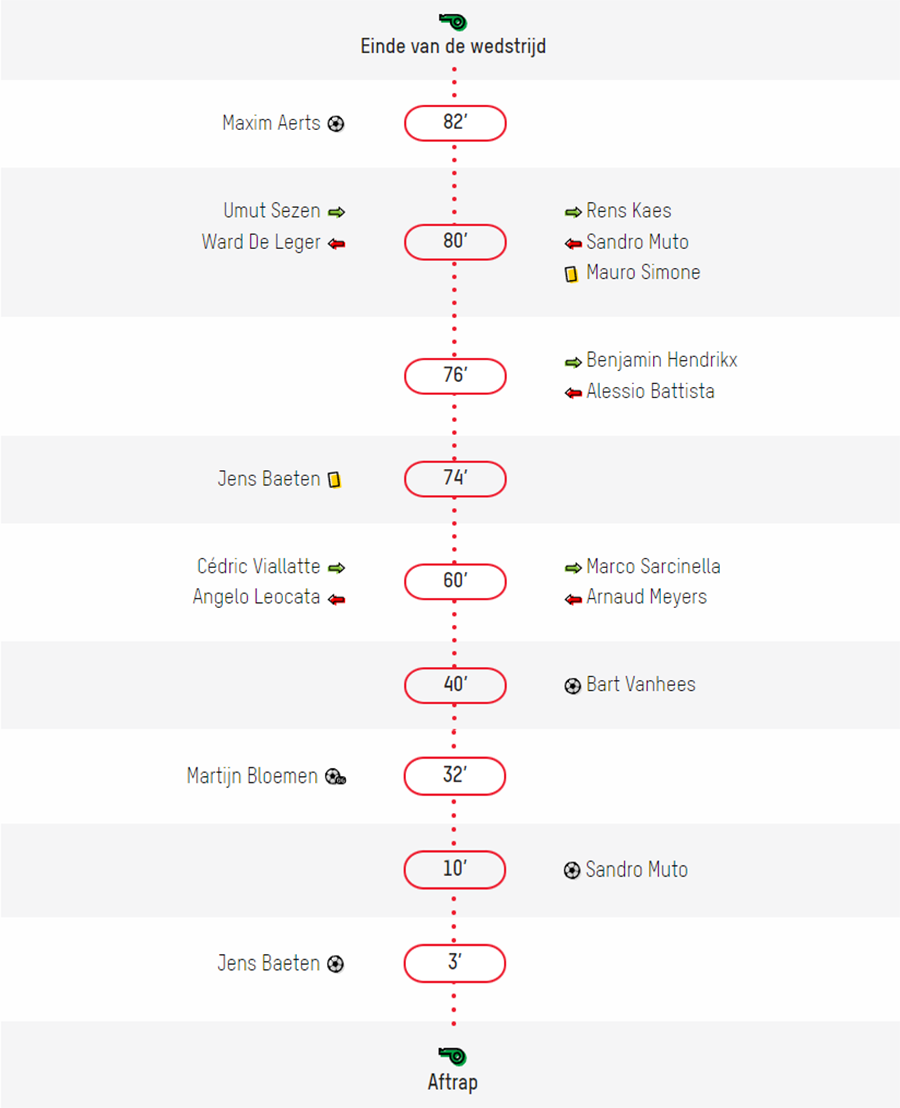This screenshot has height=1108, width=900.
Task: Open Sandro Muto at the 10' goal
Action: 636,870
